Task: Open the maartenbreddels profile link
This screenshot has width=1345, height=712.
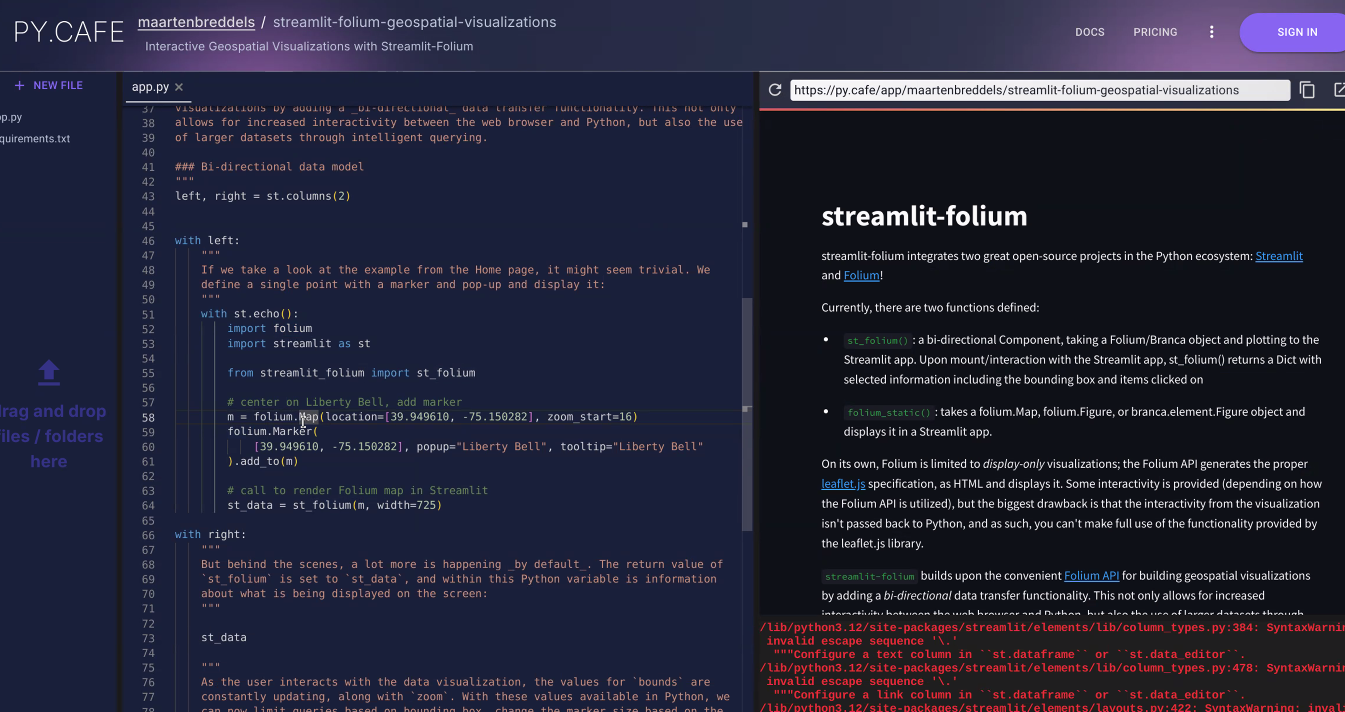Action: [196, 22]
